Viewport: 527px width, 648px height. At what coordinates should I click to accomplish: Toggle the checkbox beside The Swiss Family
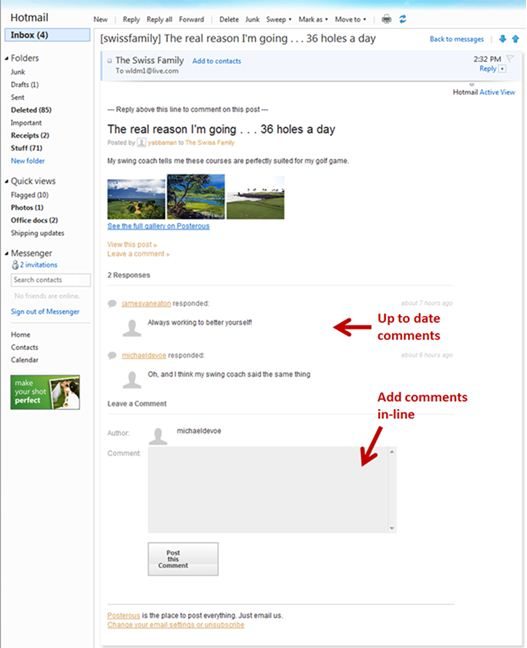click(x=110, y=61)
